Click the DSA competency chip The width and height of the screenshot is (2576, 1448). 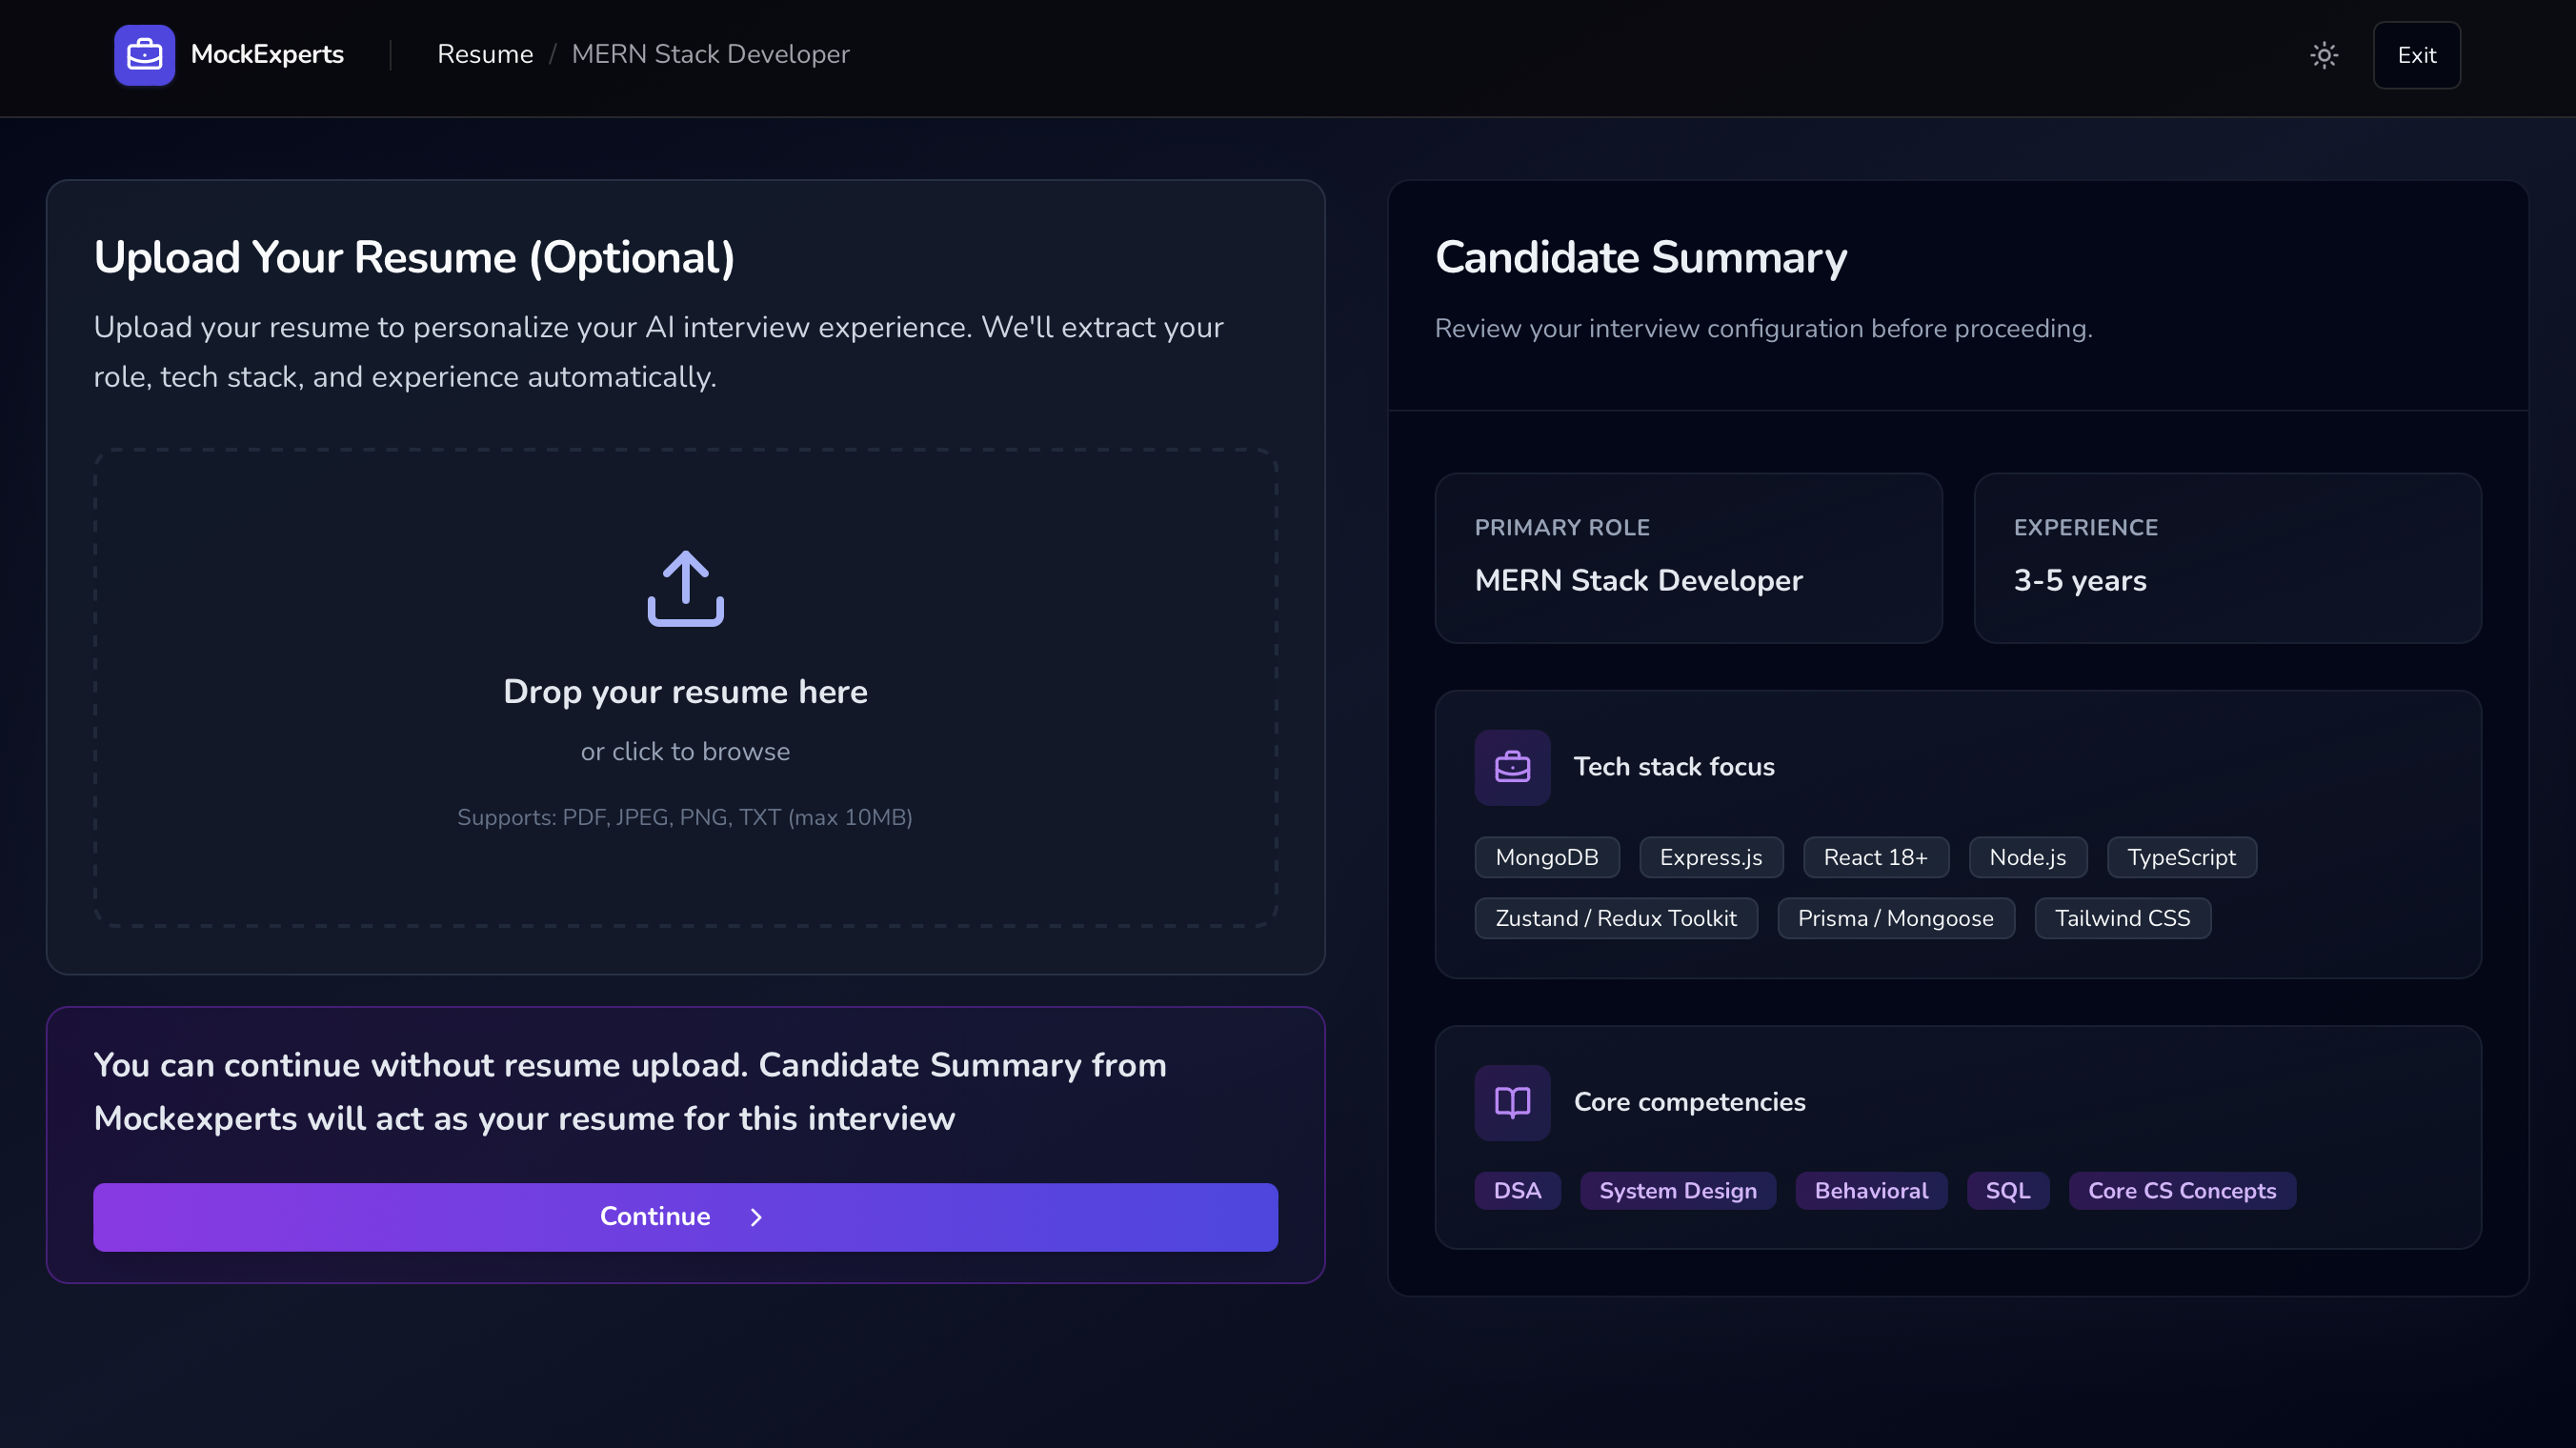click(1516, 1190)
